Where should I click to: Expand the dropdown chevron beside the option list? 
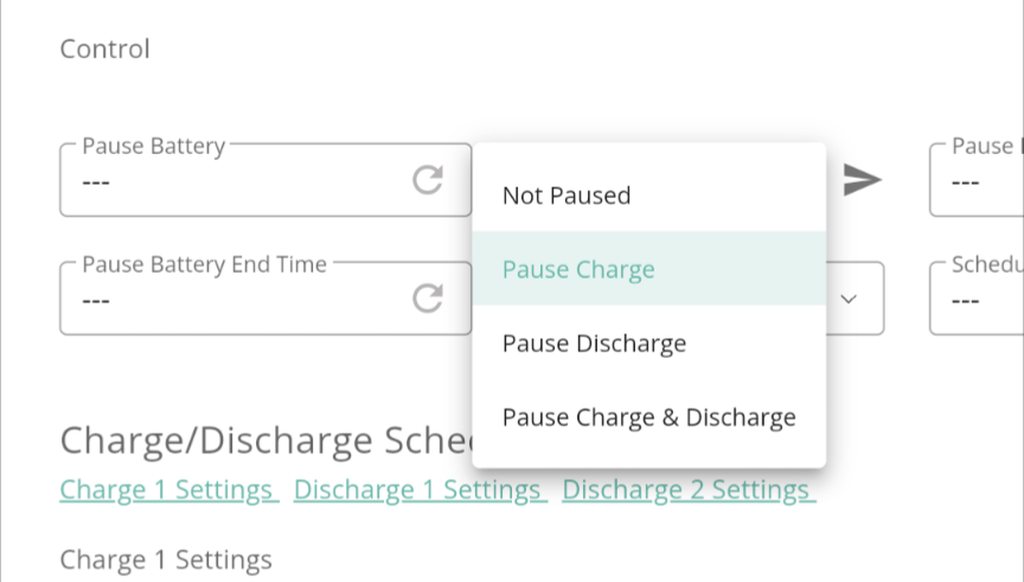pos(849,298)
